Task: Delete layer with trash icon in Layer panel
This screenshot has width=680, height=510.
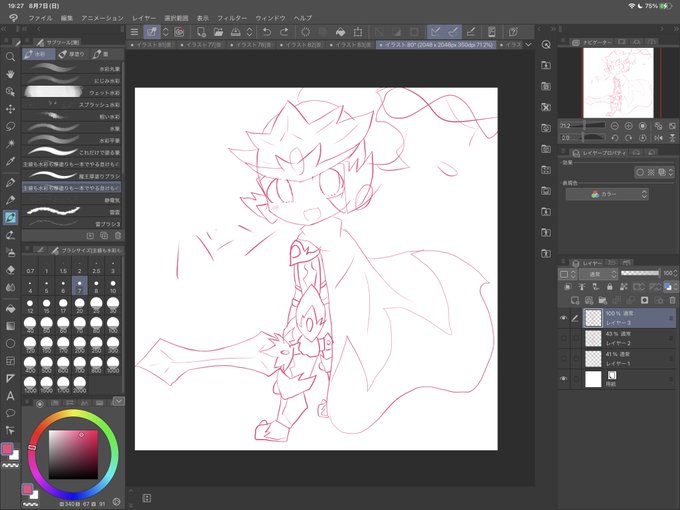Action: pos(672,300)
